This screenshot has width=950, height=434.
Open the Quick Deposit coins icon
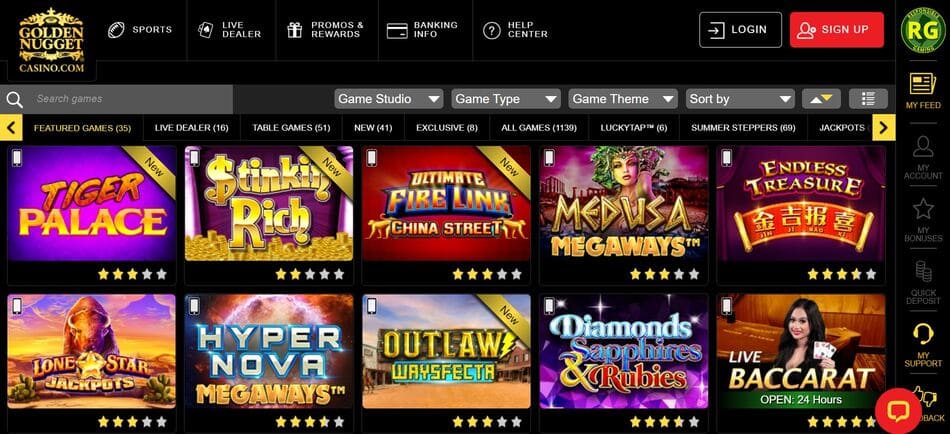(x=923, y=271)
